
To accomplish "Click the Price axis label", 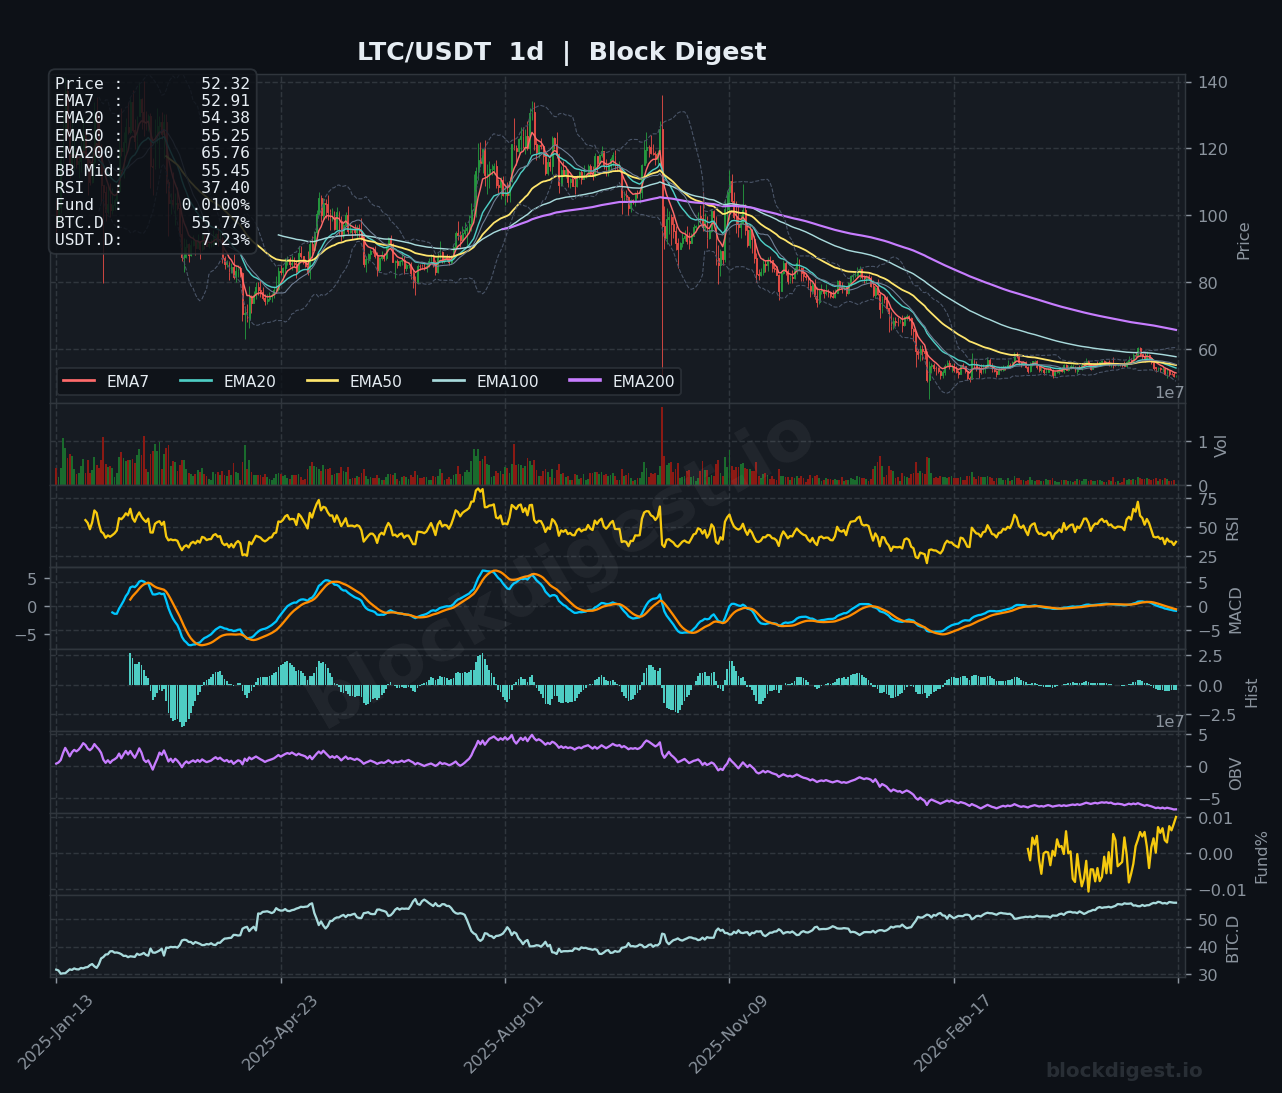I will tap(1244, 241).
